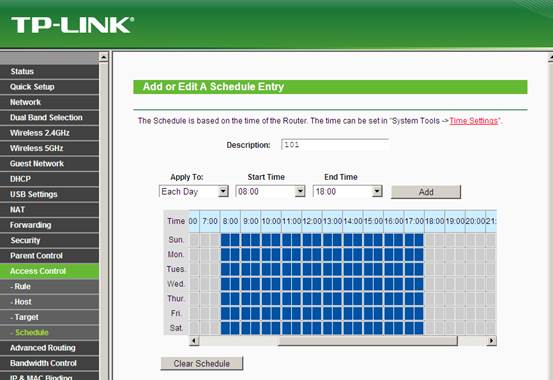
Task: Toggle the Monday 7:00 schedule cell
Action: (205, 255)
